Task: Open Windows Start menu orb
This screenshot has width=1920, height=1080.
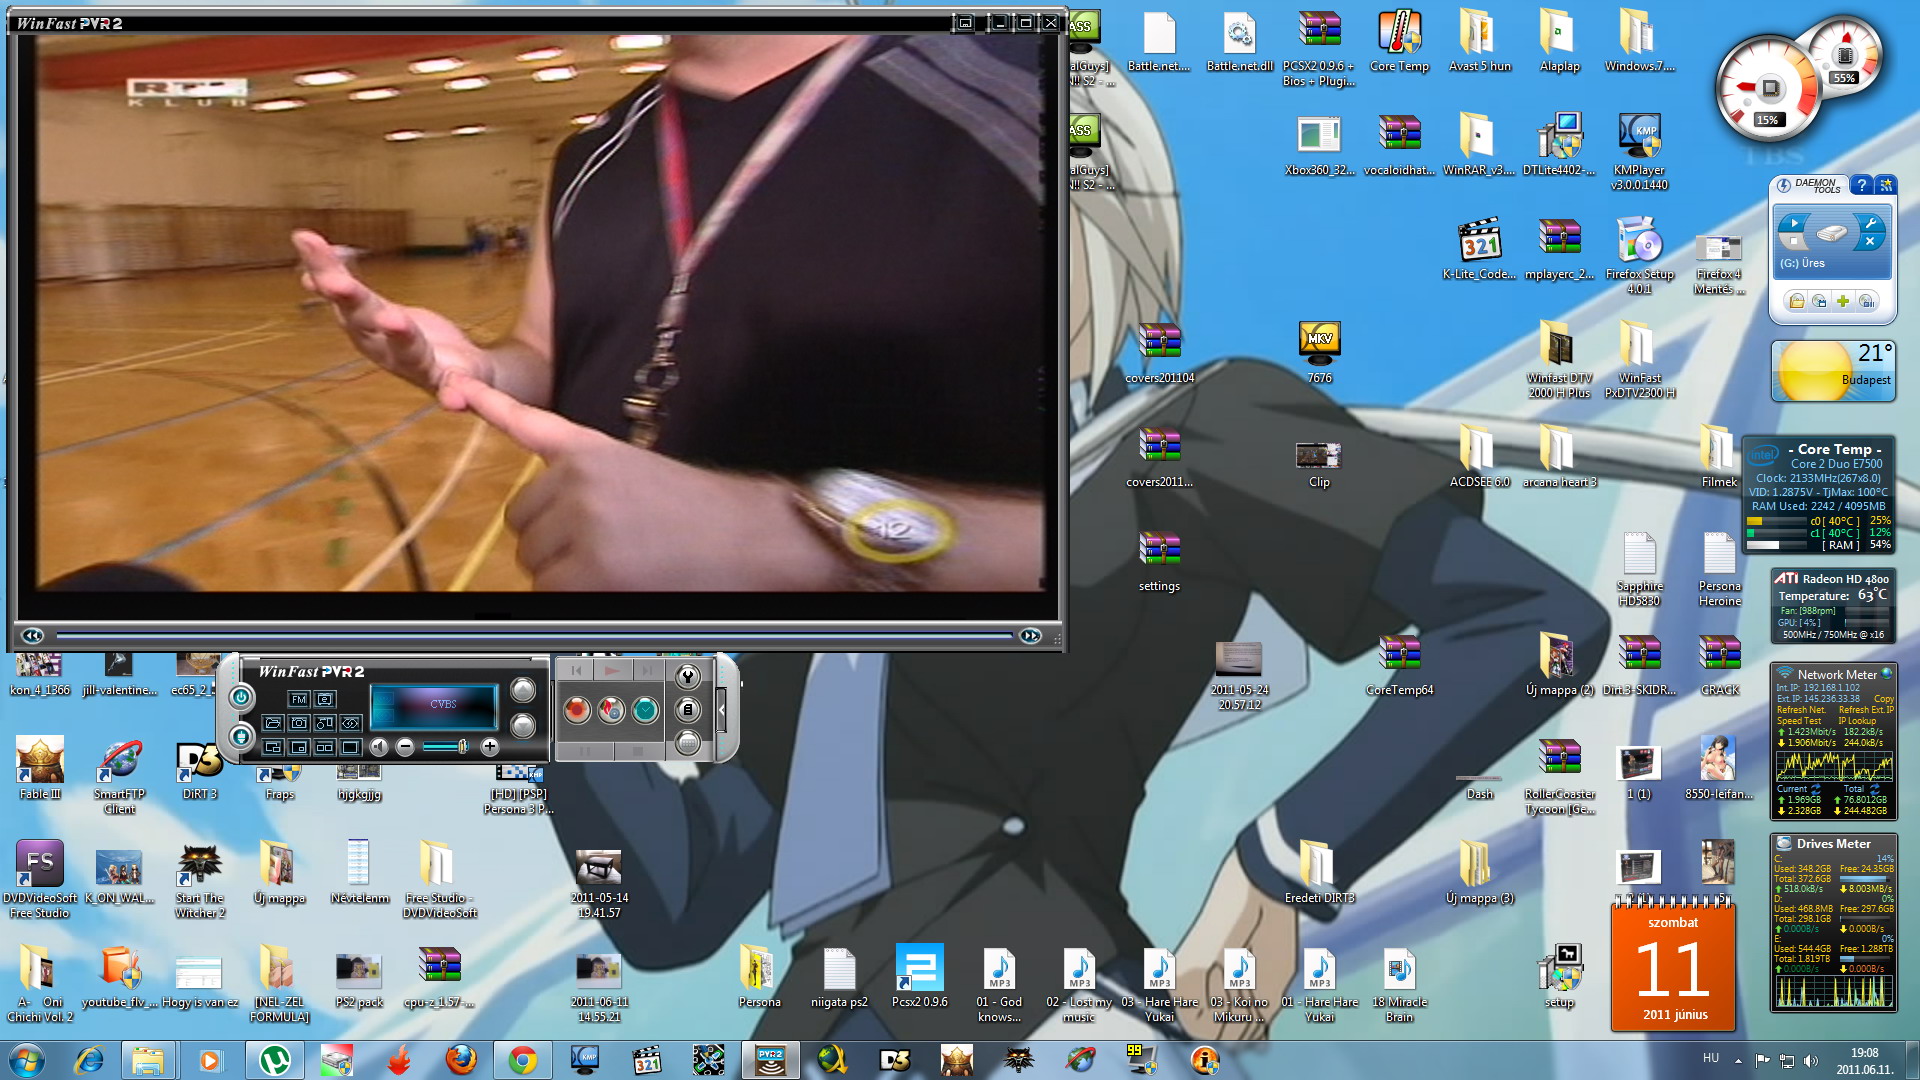Action: [27, 1060]
